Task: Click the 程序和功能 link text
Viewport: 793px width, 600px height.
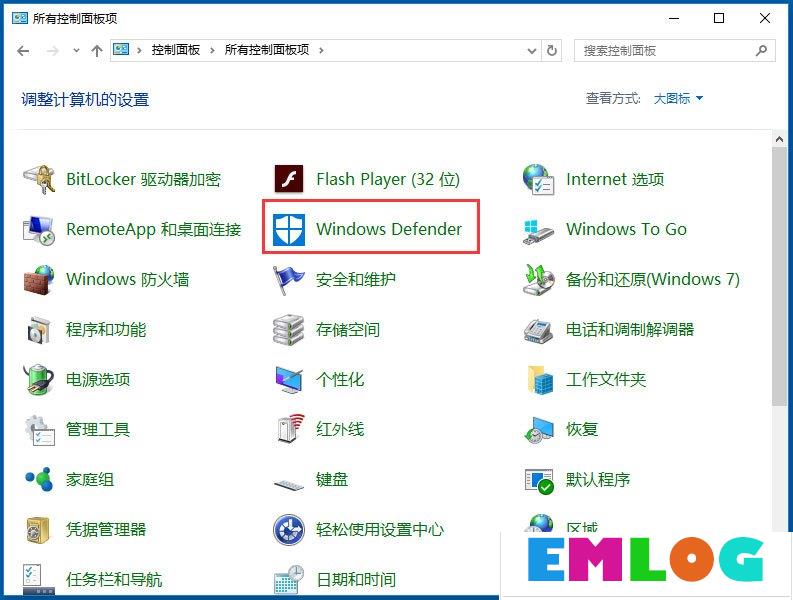Action: (106, 330)
